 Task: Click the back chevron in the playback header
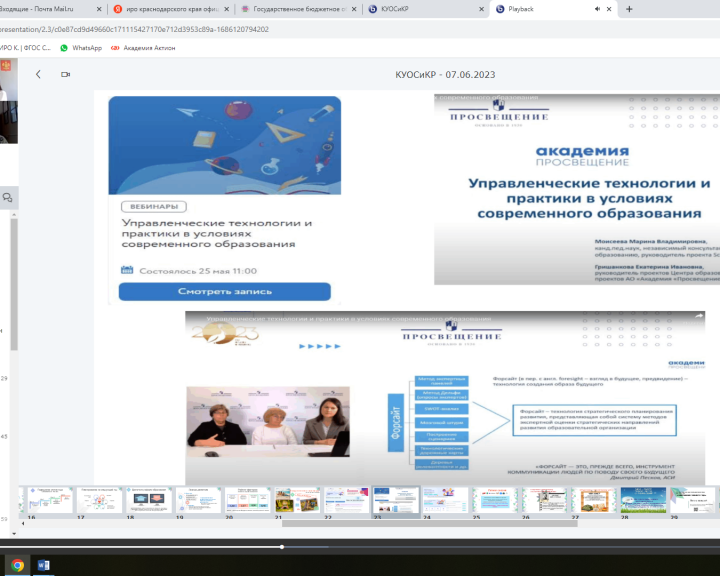[39, 74]
